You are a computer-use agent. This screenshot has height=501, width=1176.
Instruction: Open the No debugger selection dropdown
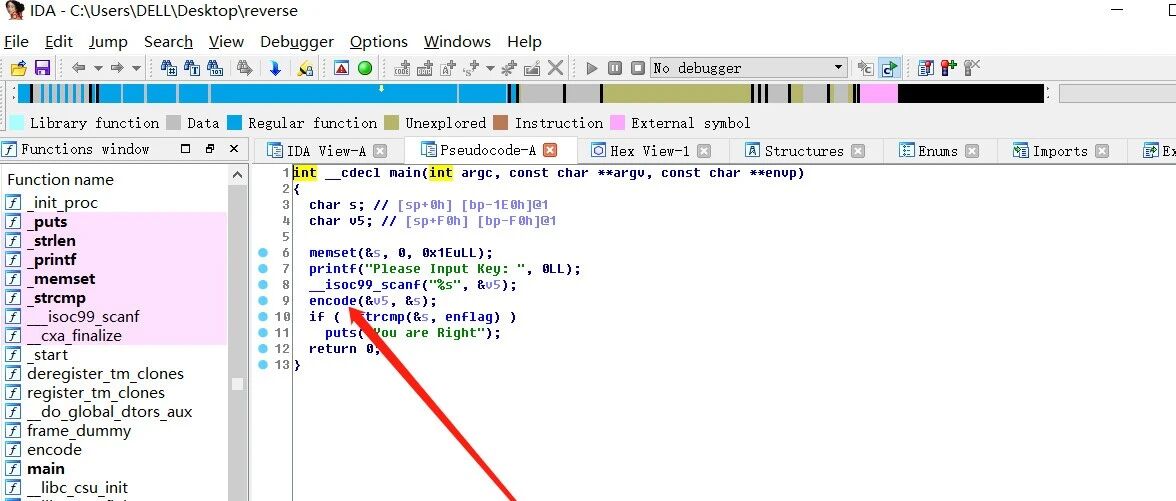coord(748,68)
